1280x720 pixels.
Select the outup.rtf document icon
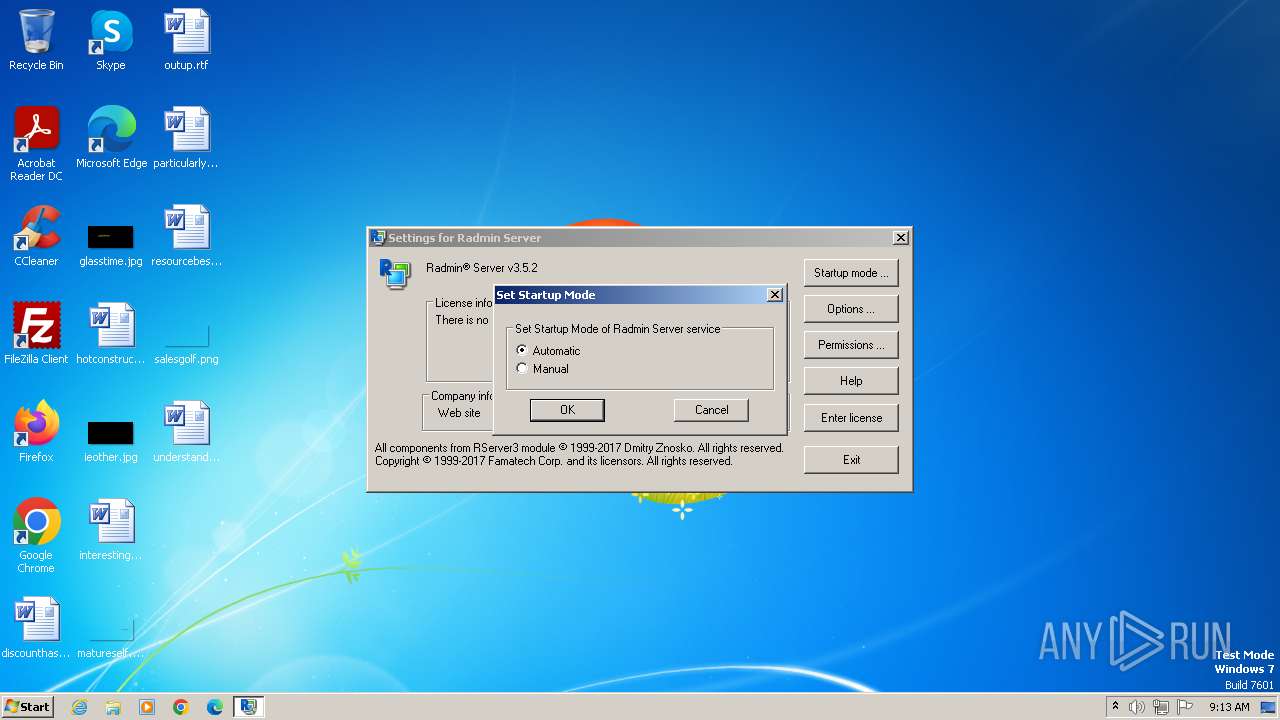click(x=186, y=40)
